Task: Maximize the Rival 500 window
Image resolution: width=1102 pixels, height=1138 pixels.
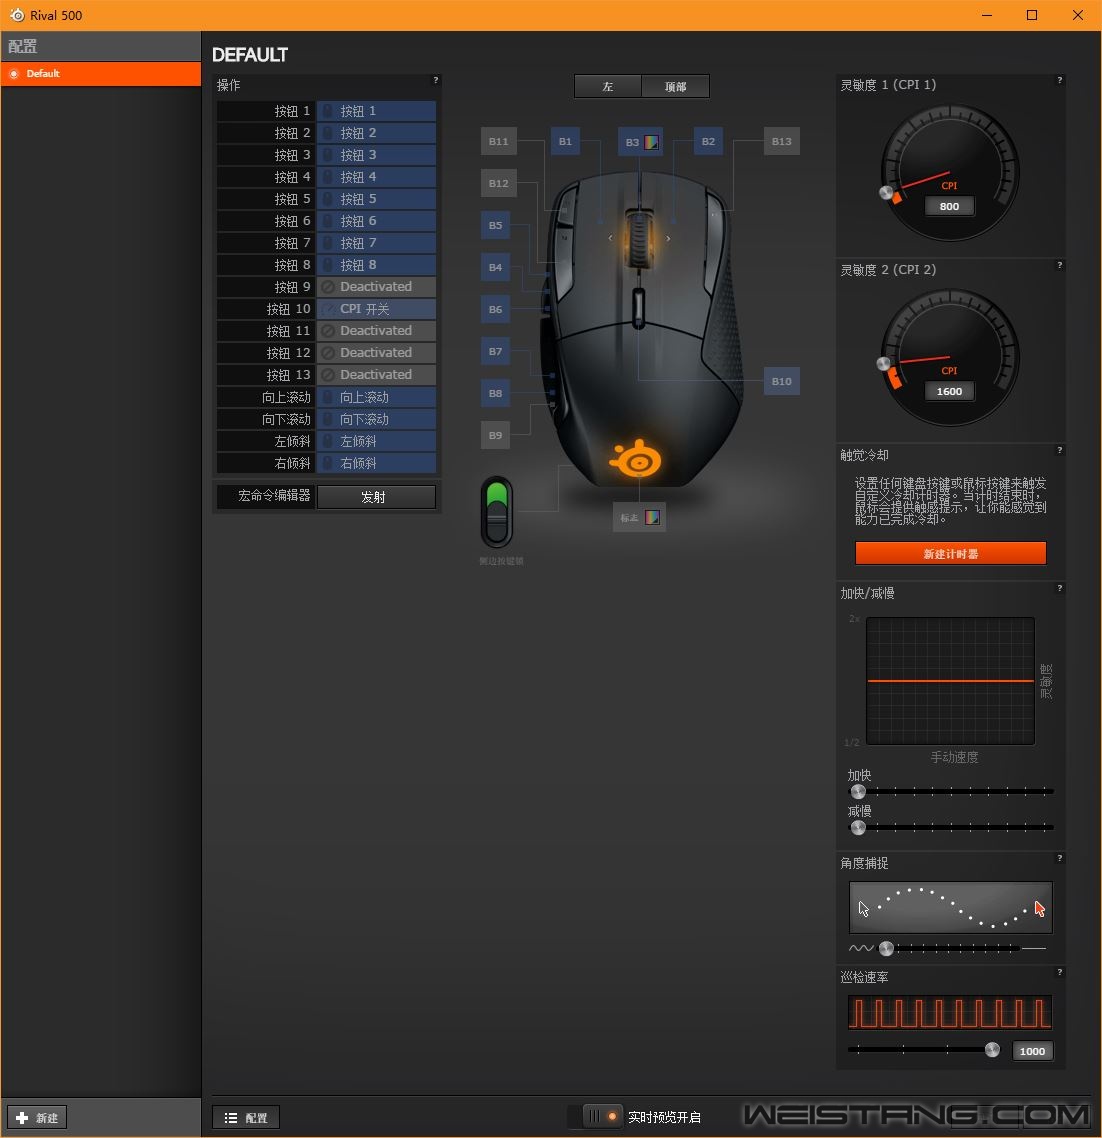Action: coord(1032,15)
